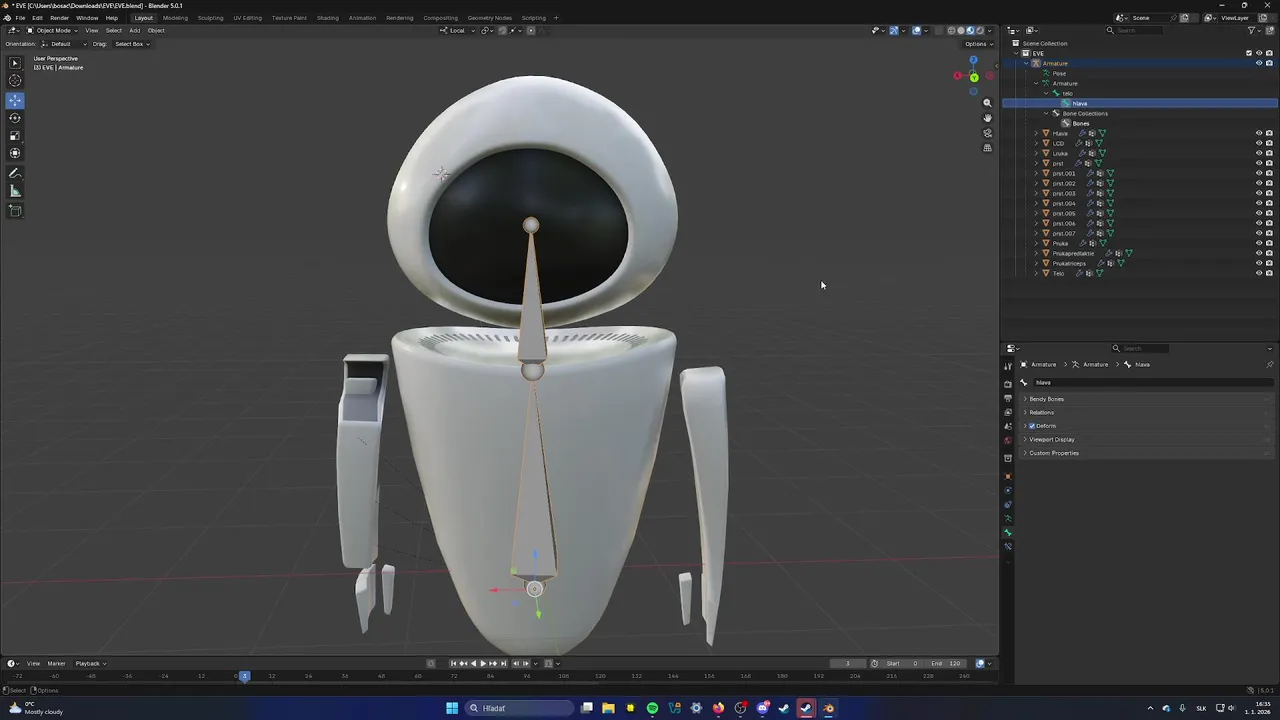Switch to the Shading workspace tab
The width and height of the screenshot is (1280, 720).
point(327,18)
